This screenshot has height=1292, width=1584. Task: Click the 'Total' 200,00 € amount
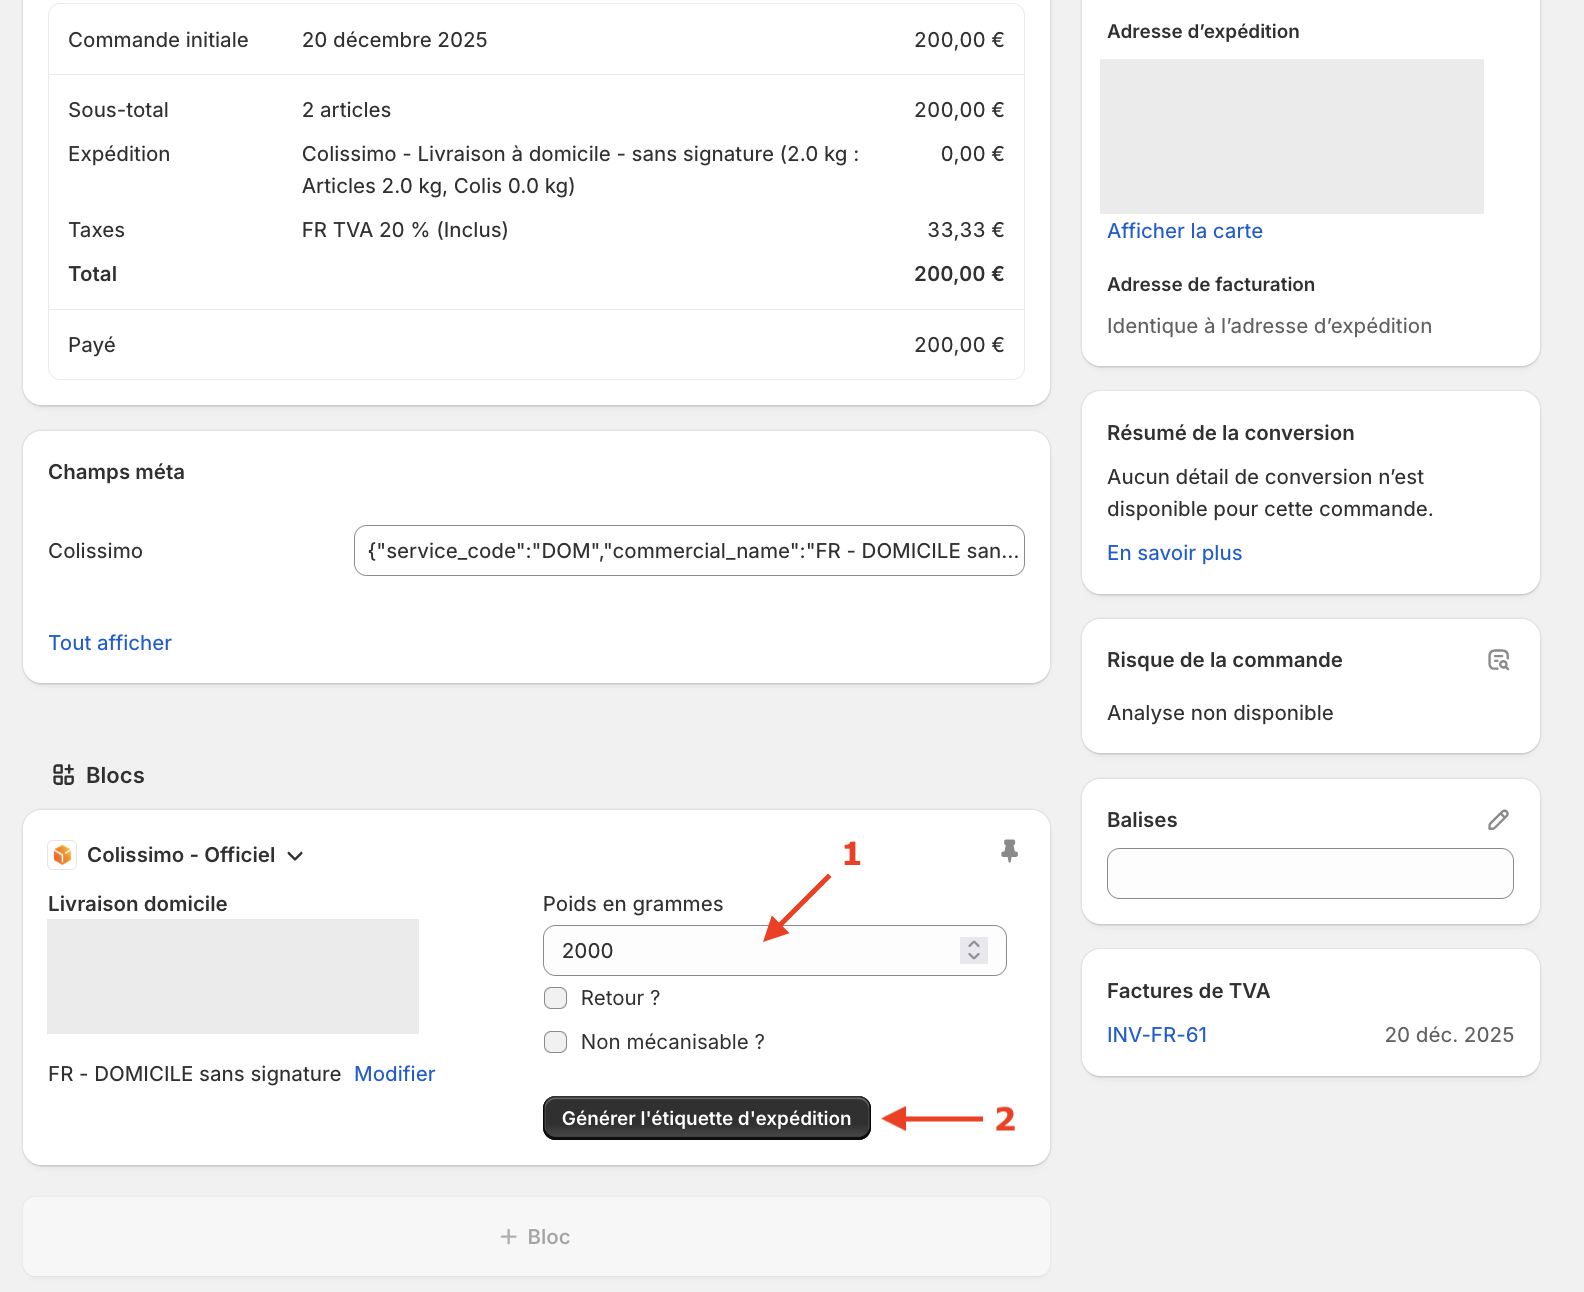(959, 274)
